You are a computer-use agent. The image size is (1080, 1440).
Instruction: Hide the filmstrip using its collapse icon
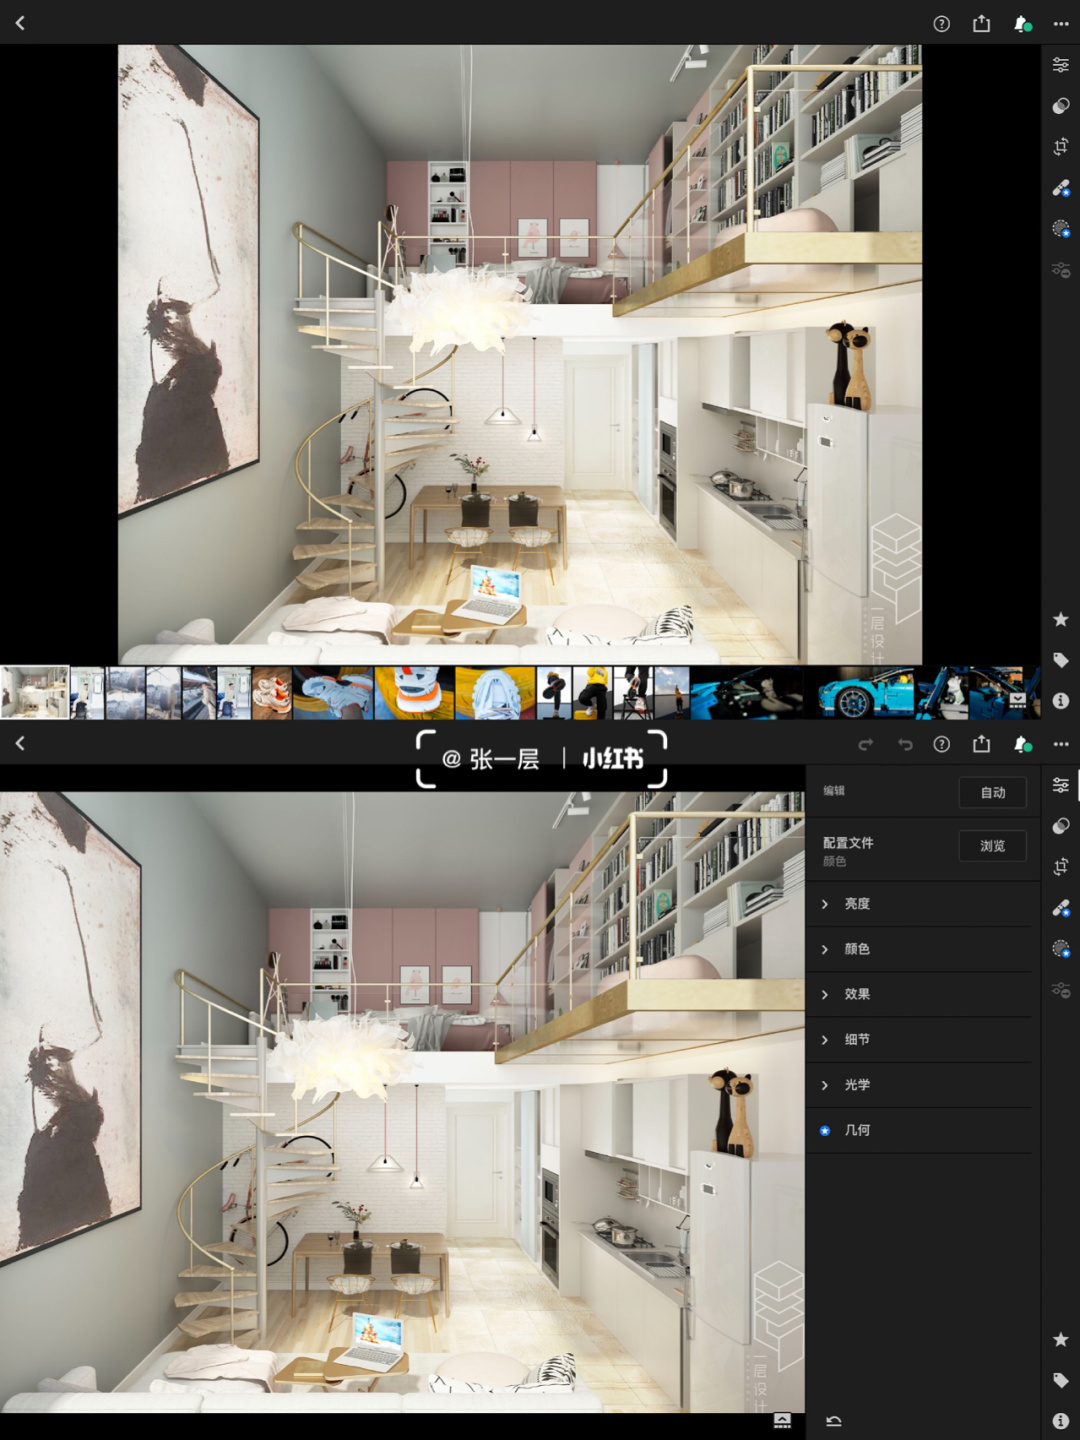[1018, 700]
